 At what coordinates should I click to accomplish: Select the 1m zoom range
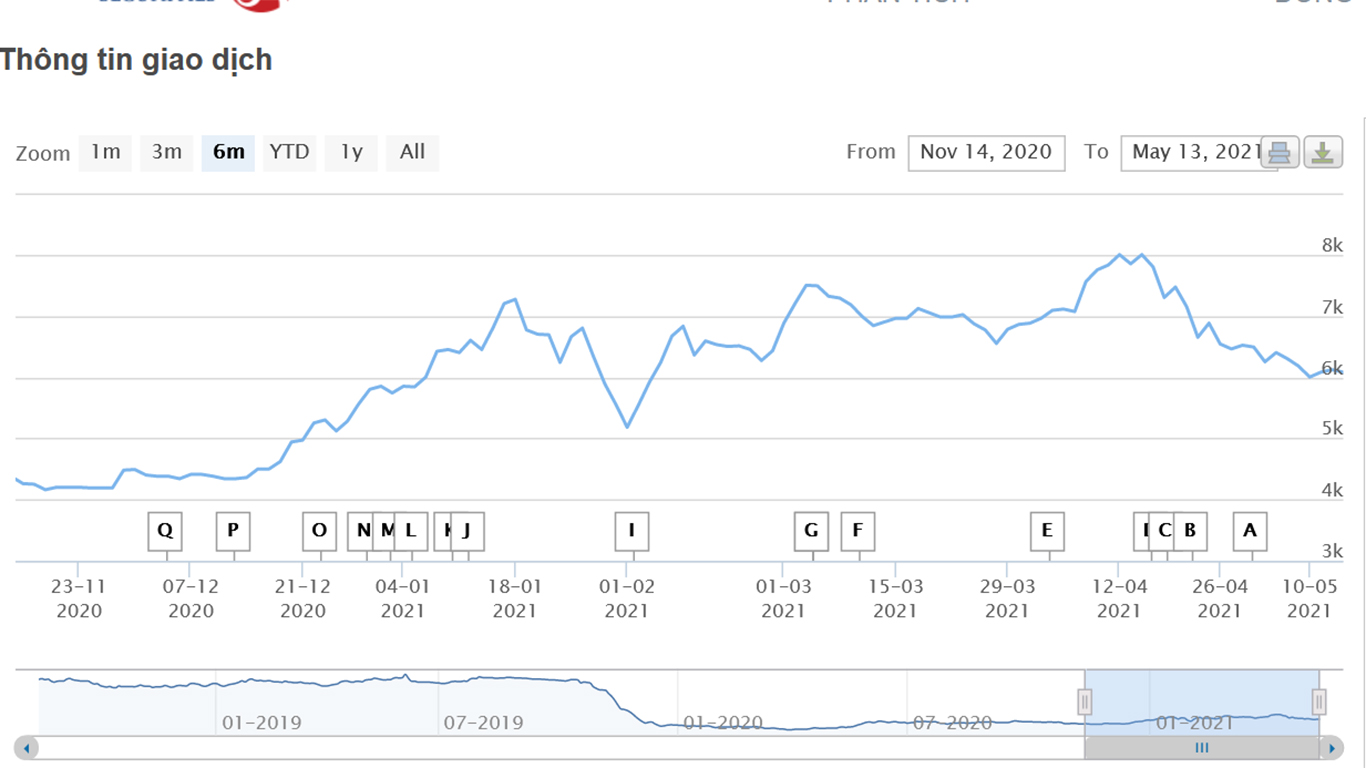(x=105, y=153)
